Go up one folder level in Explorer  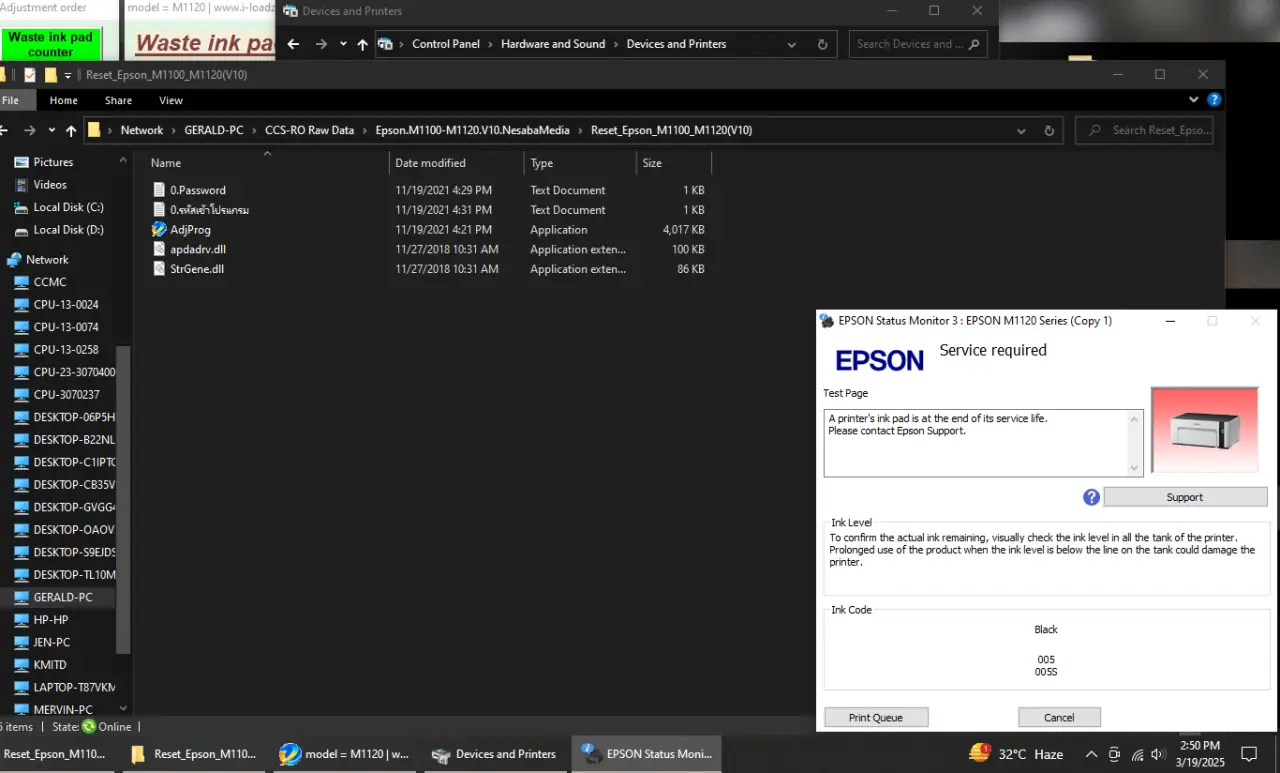(x=71, y=130)
